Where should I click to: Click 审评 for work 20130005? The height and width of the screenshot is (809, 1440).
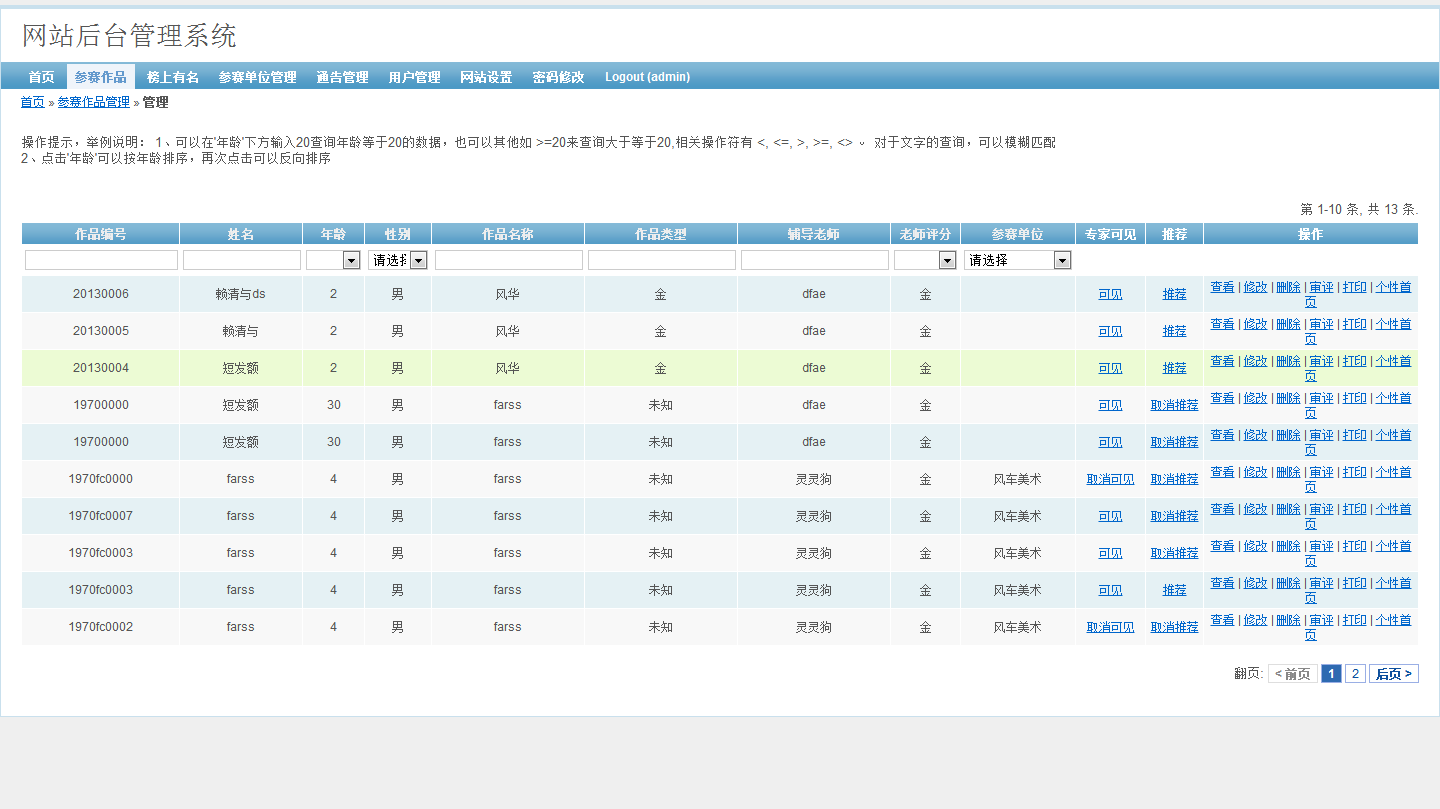click(1321, 324)
